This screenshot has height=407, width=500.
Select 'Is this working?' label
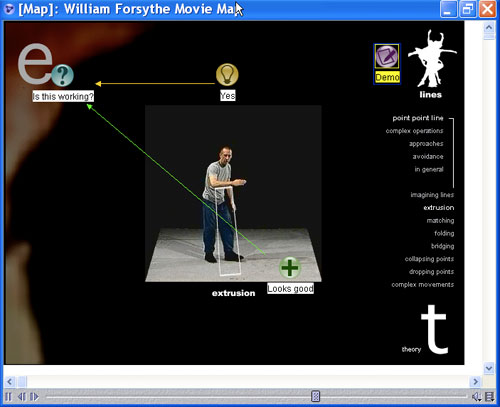63,96
